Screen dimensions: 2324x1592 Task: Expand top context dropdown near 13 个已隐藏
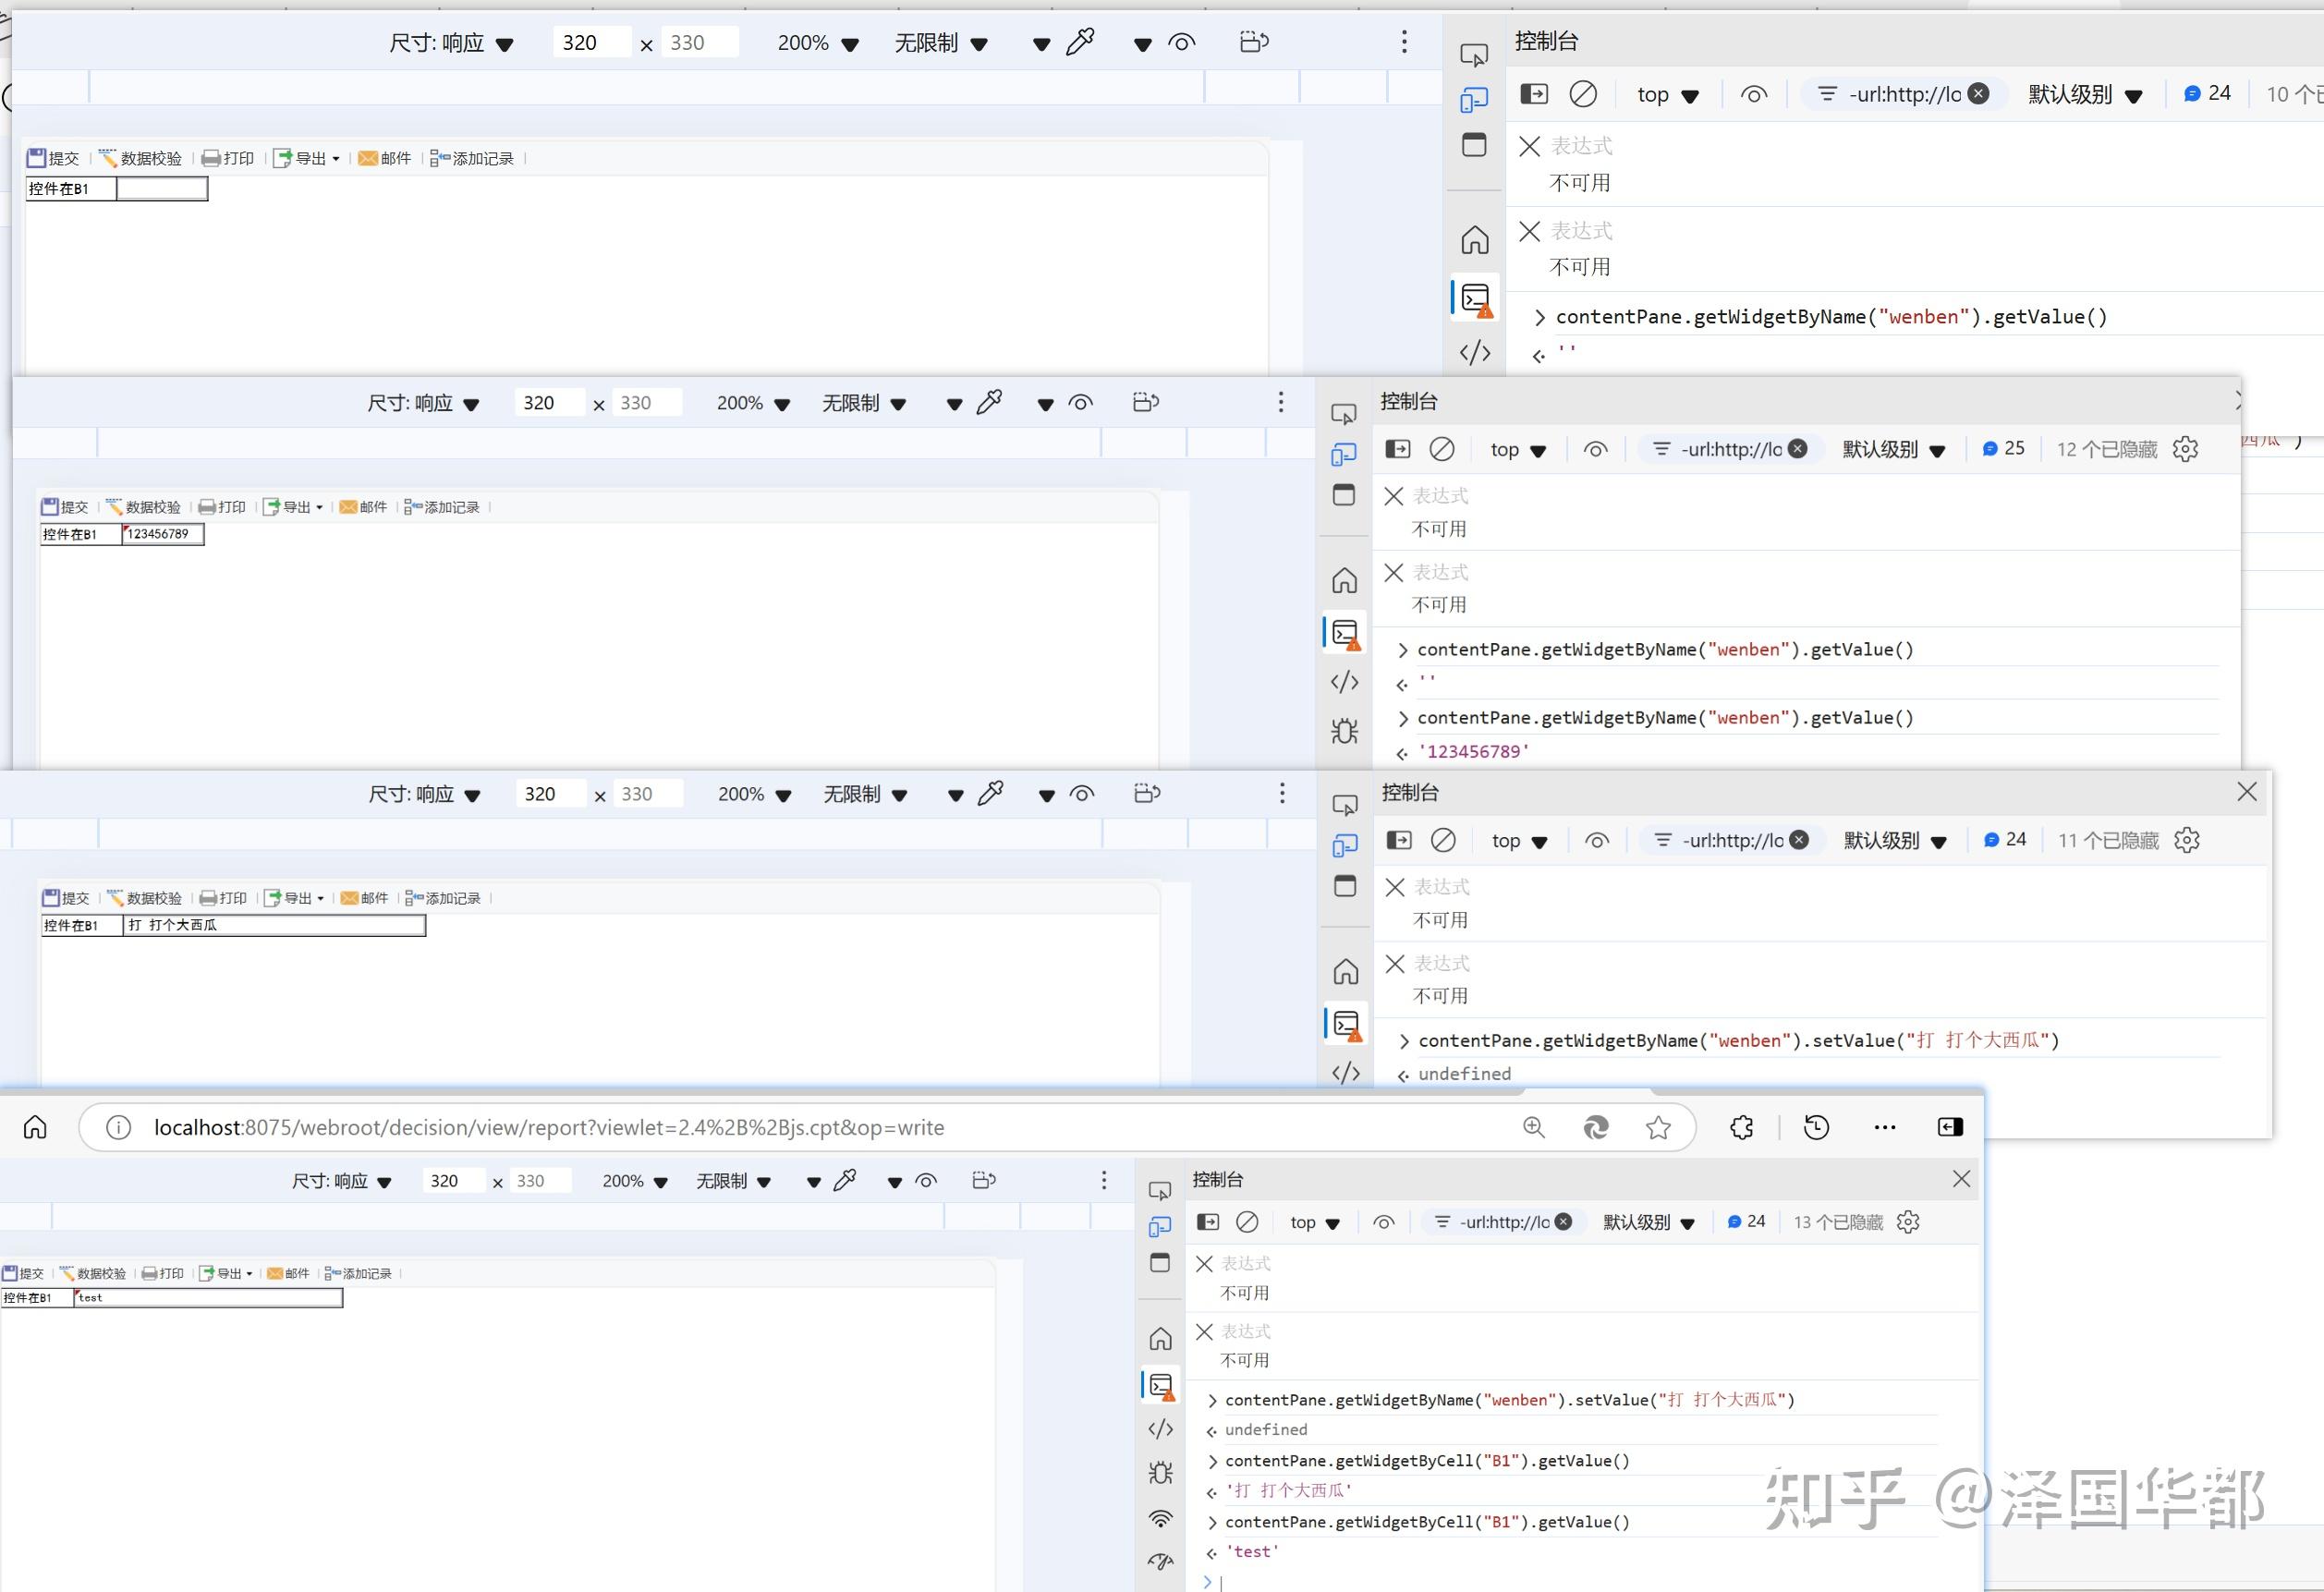point(1314,1222)
